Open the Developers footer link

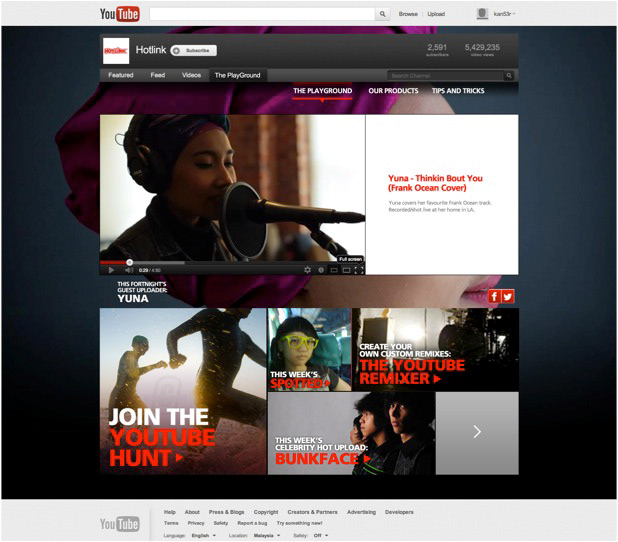pos(399,512)
